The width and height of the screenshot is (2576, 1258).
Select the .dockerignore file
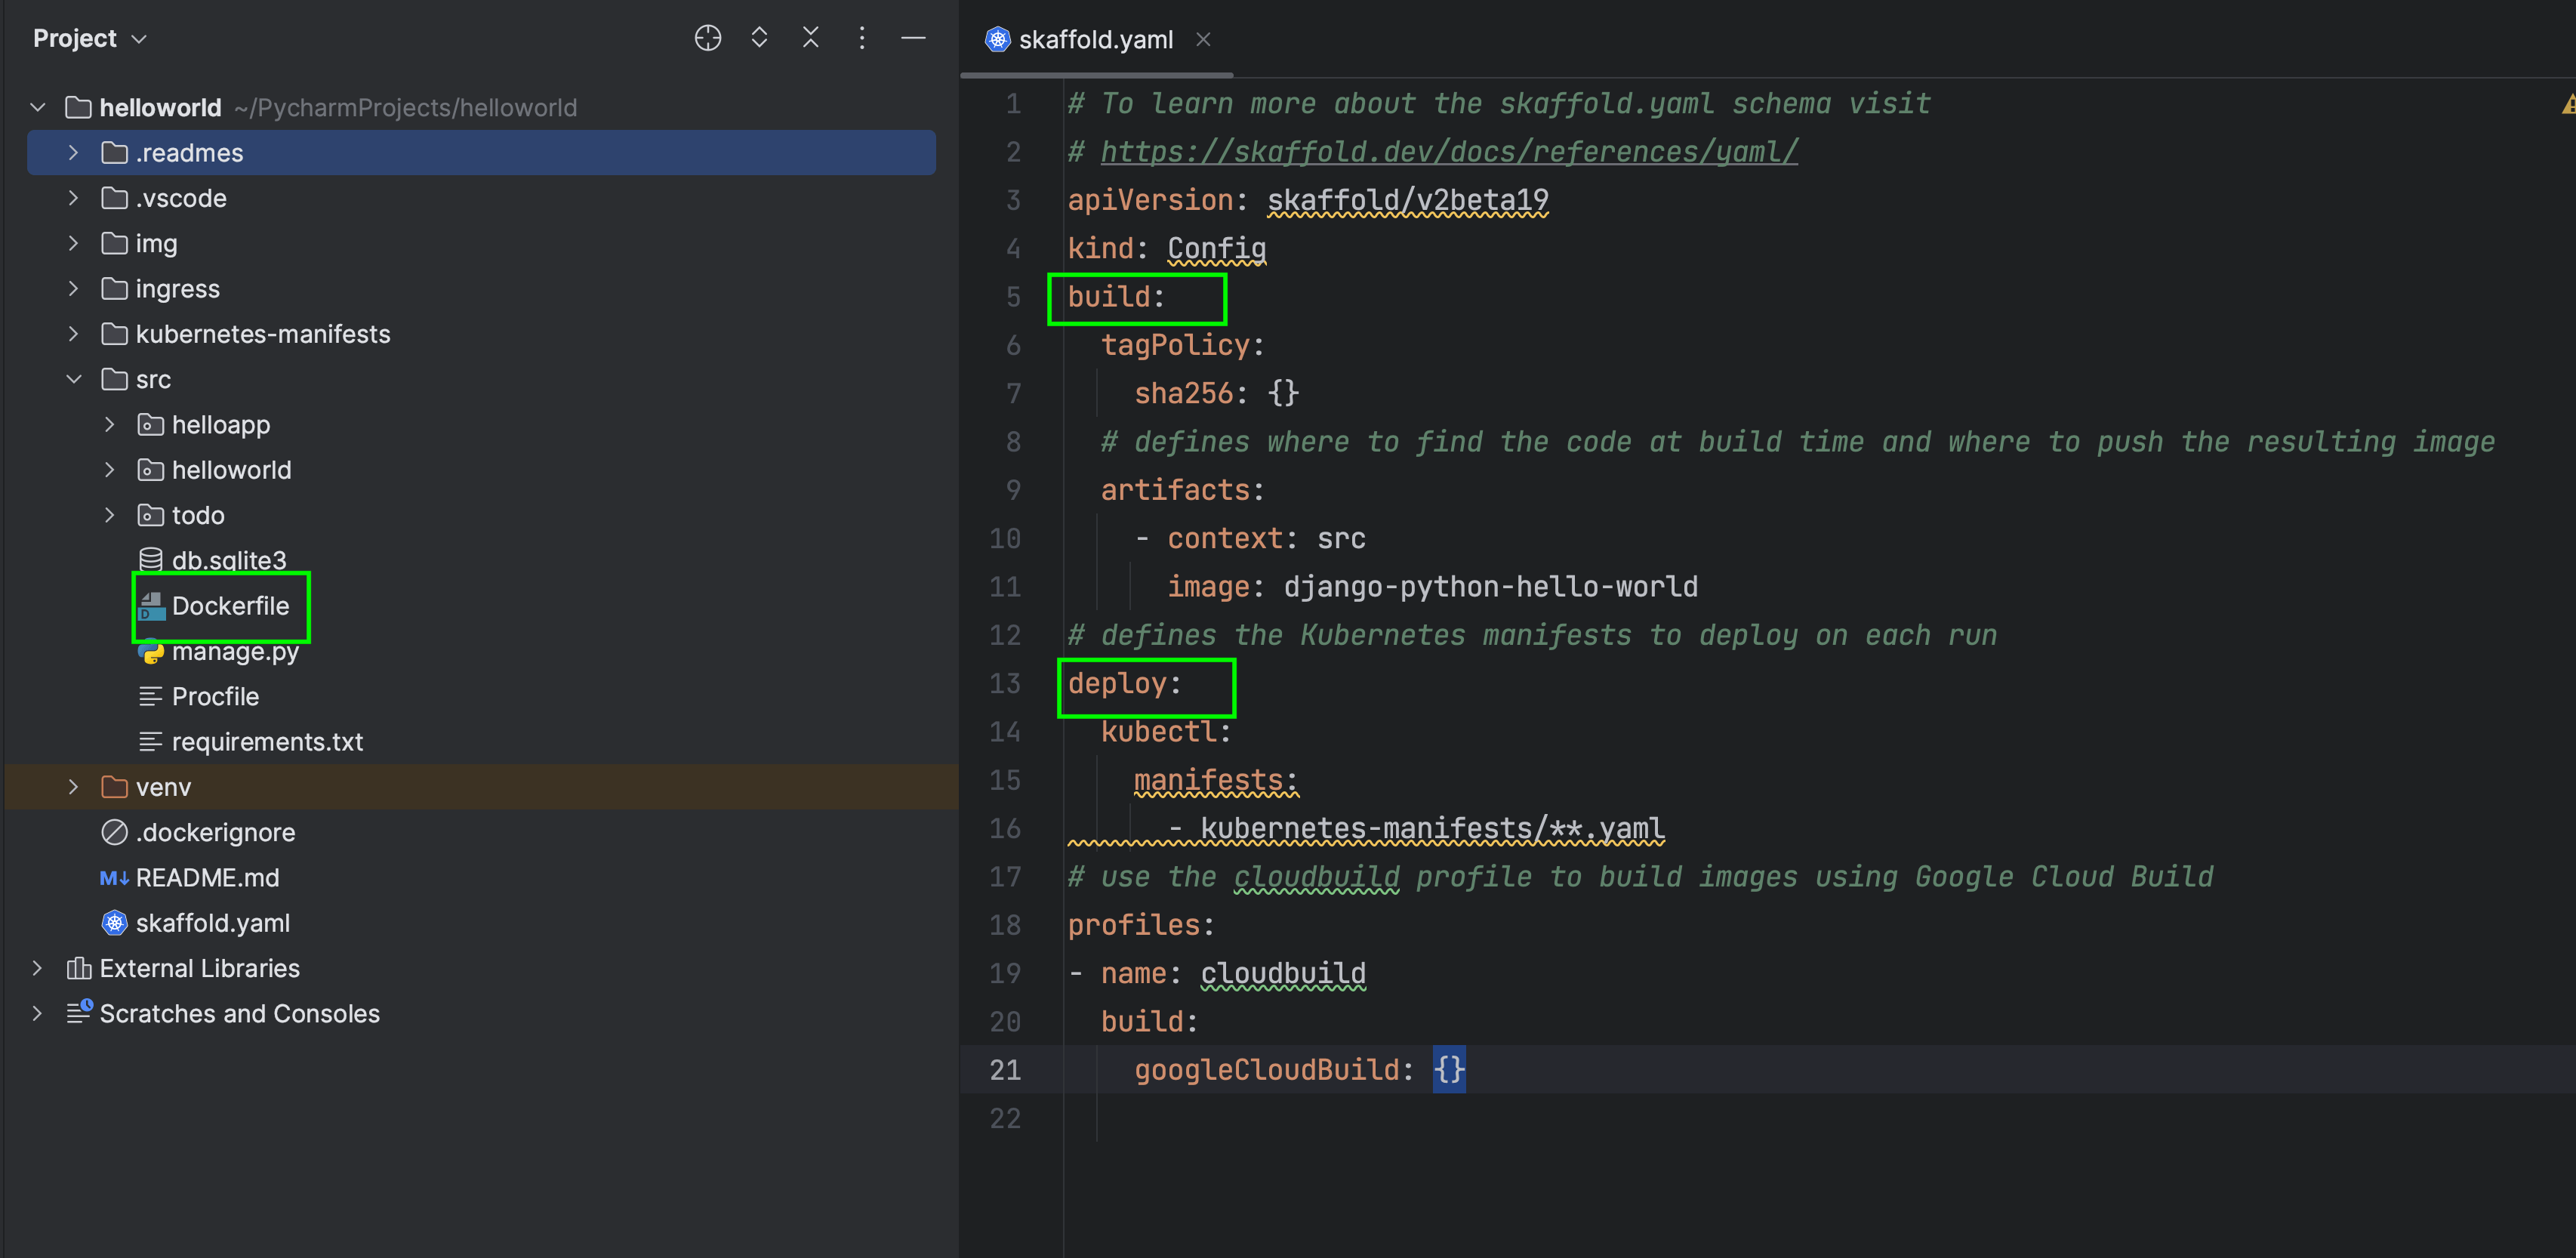216,831
